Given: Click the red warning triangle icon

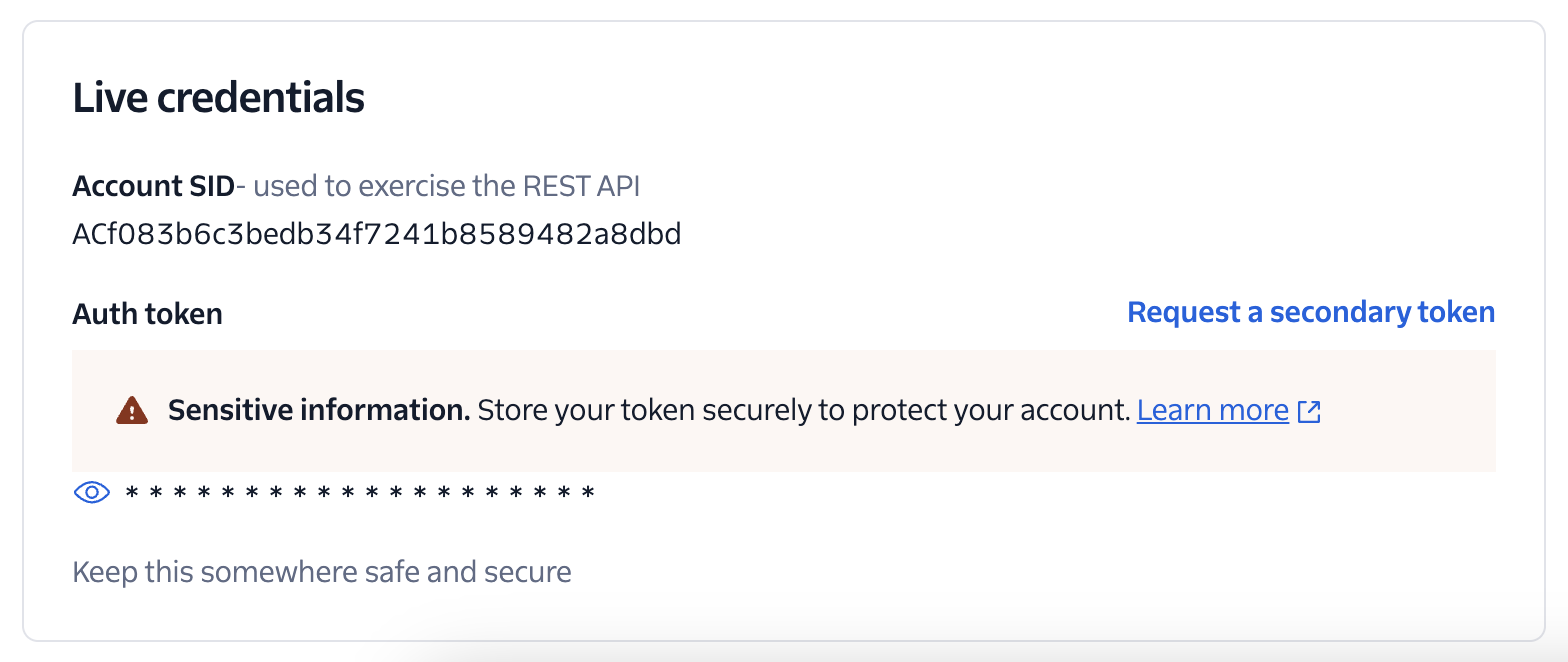Looking at the screenshot, I should tap(132, 410).
